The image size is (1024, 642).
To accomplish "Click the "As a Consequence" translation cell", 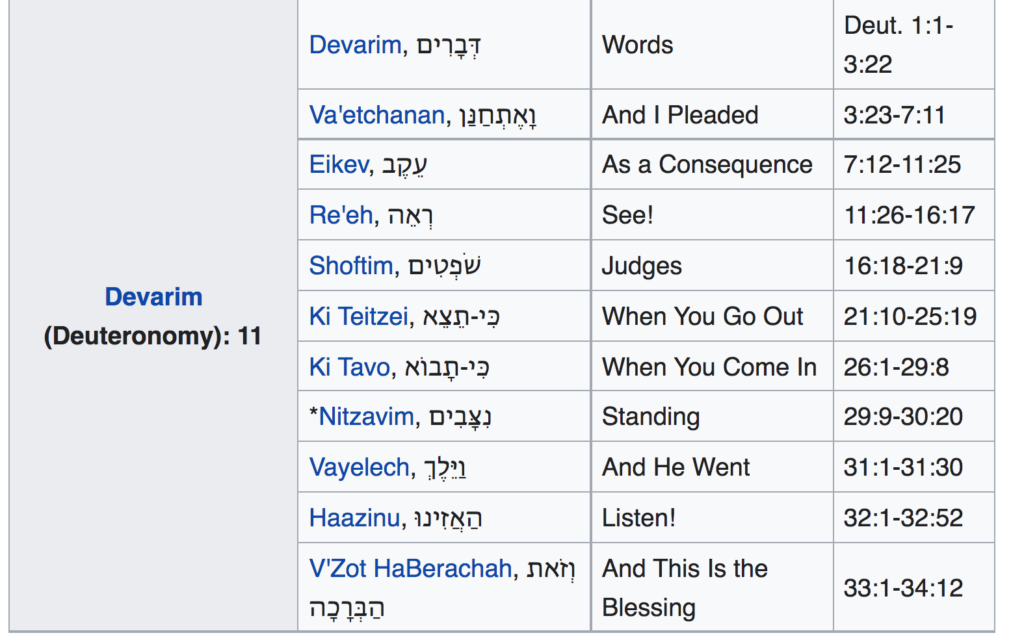I will pos(706,165).
